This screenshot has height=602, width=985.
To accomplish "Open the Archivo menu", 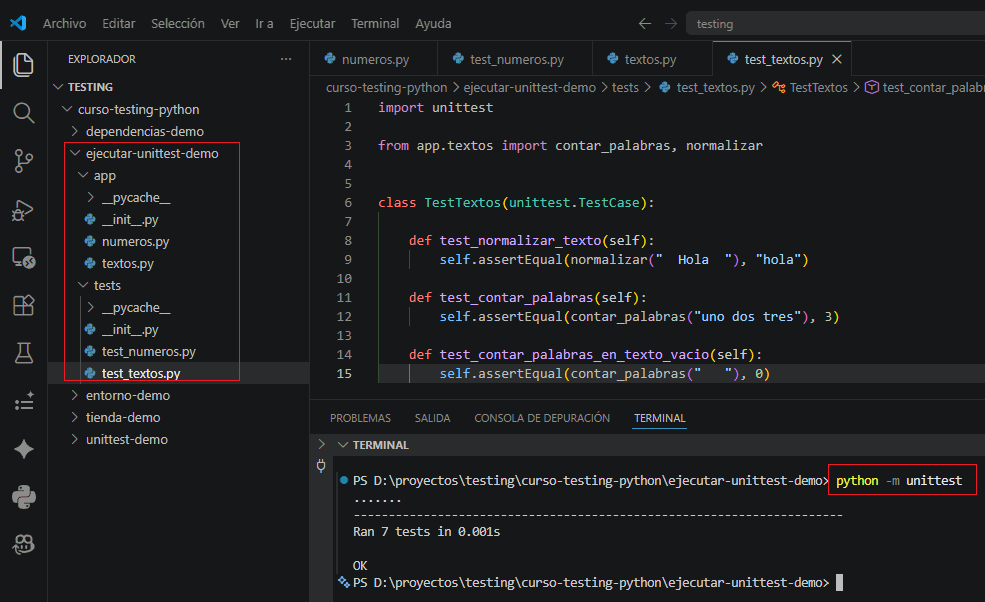I will pos(64,23).
